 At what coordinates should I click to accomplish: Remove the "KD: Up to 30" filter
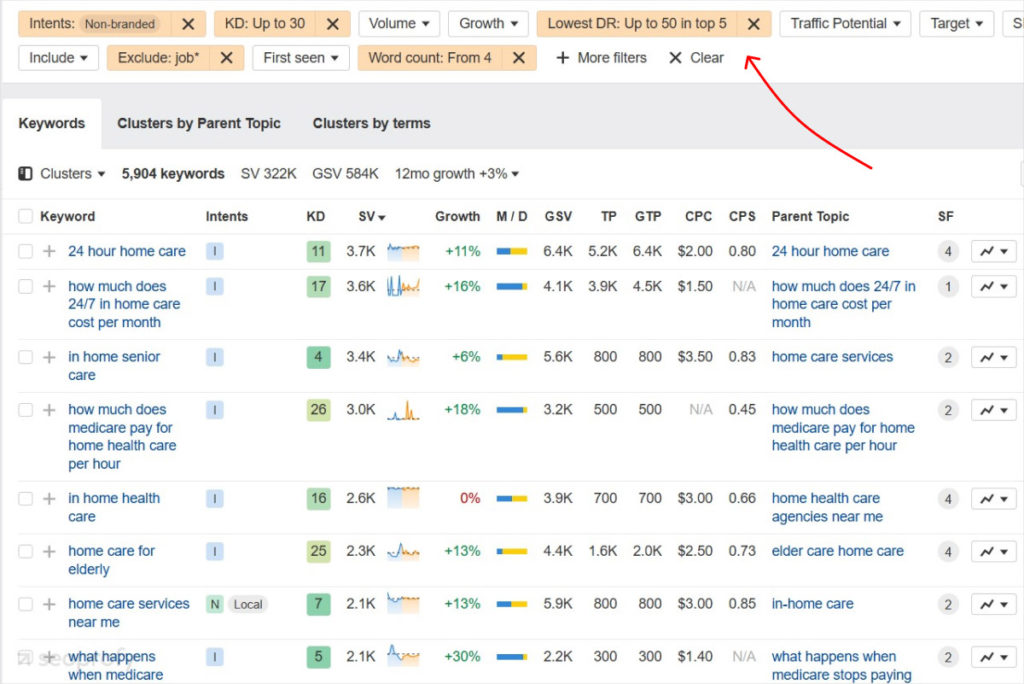point(335,23)
